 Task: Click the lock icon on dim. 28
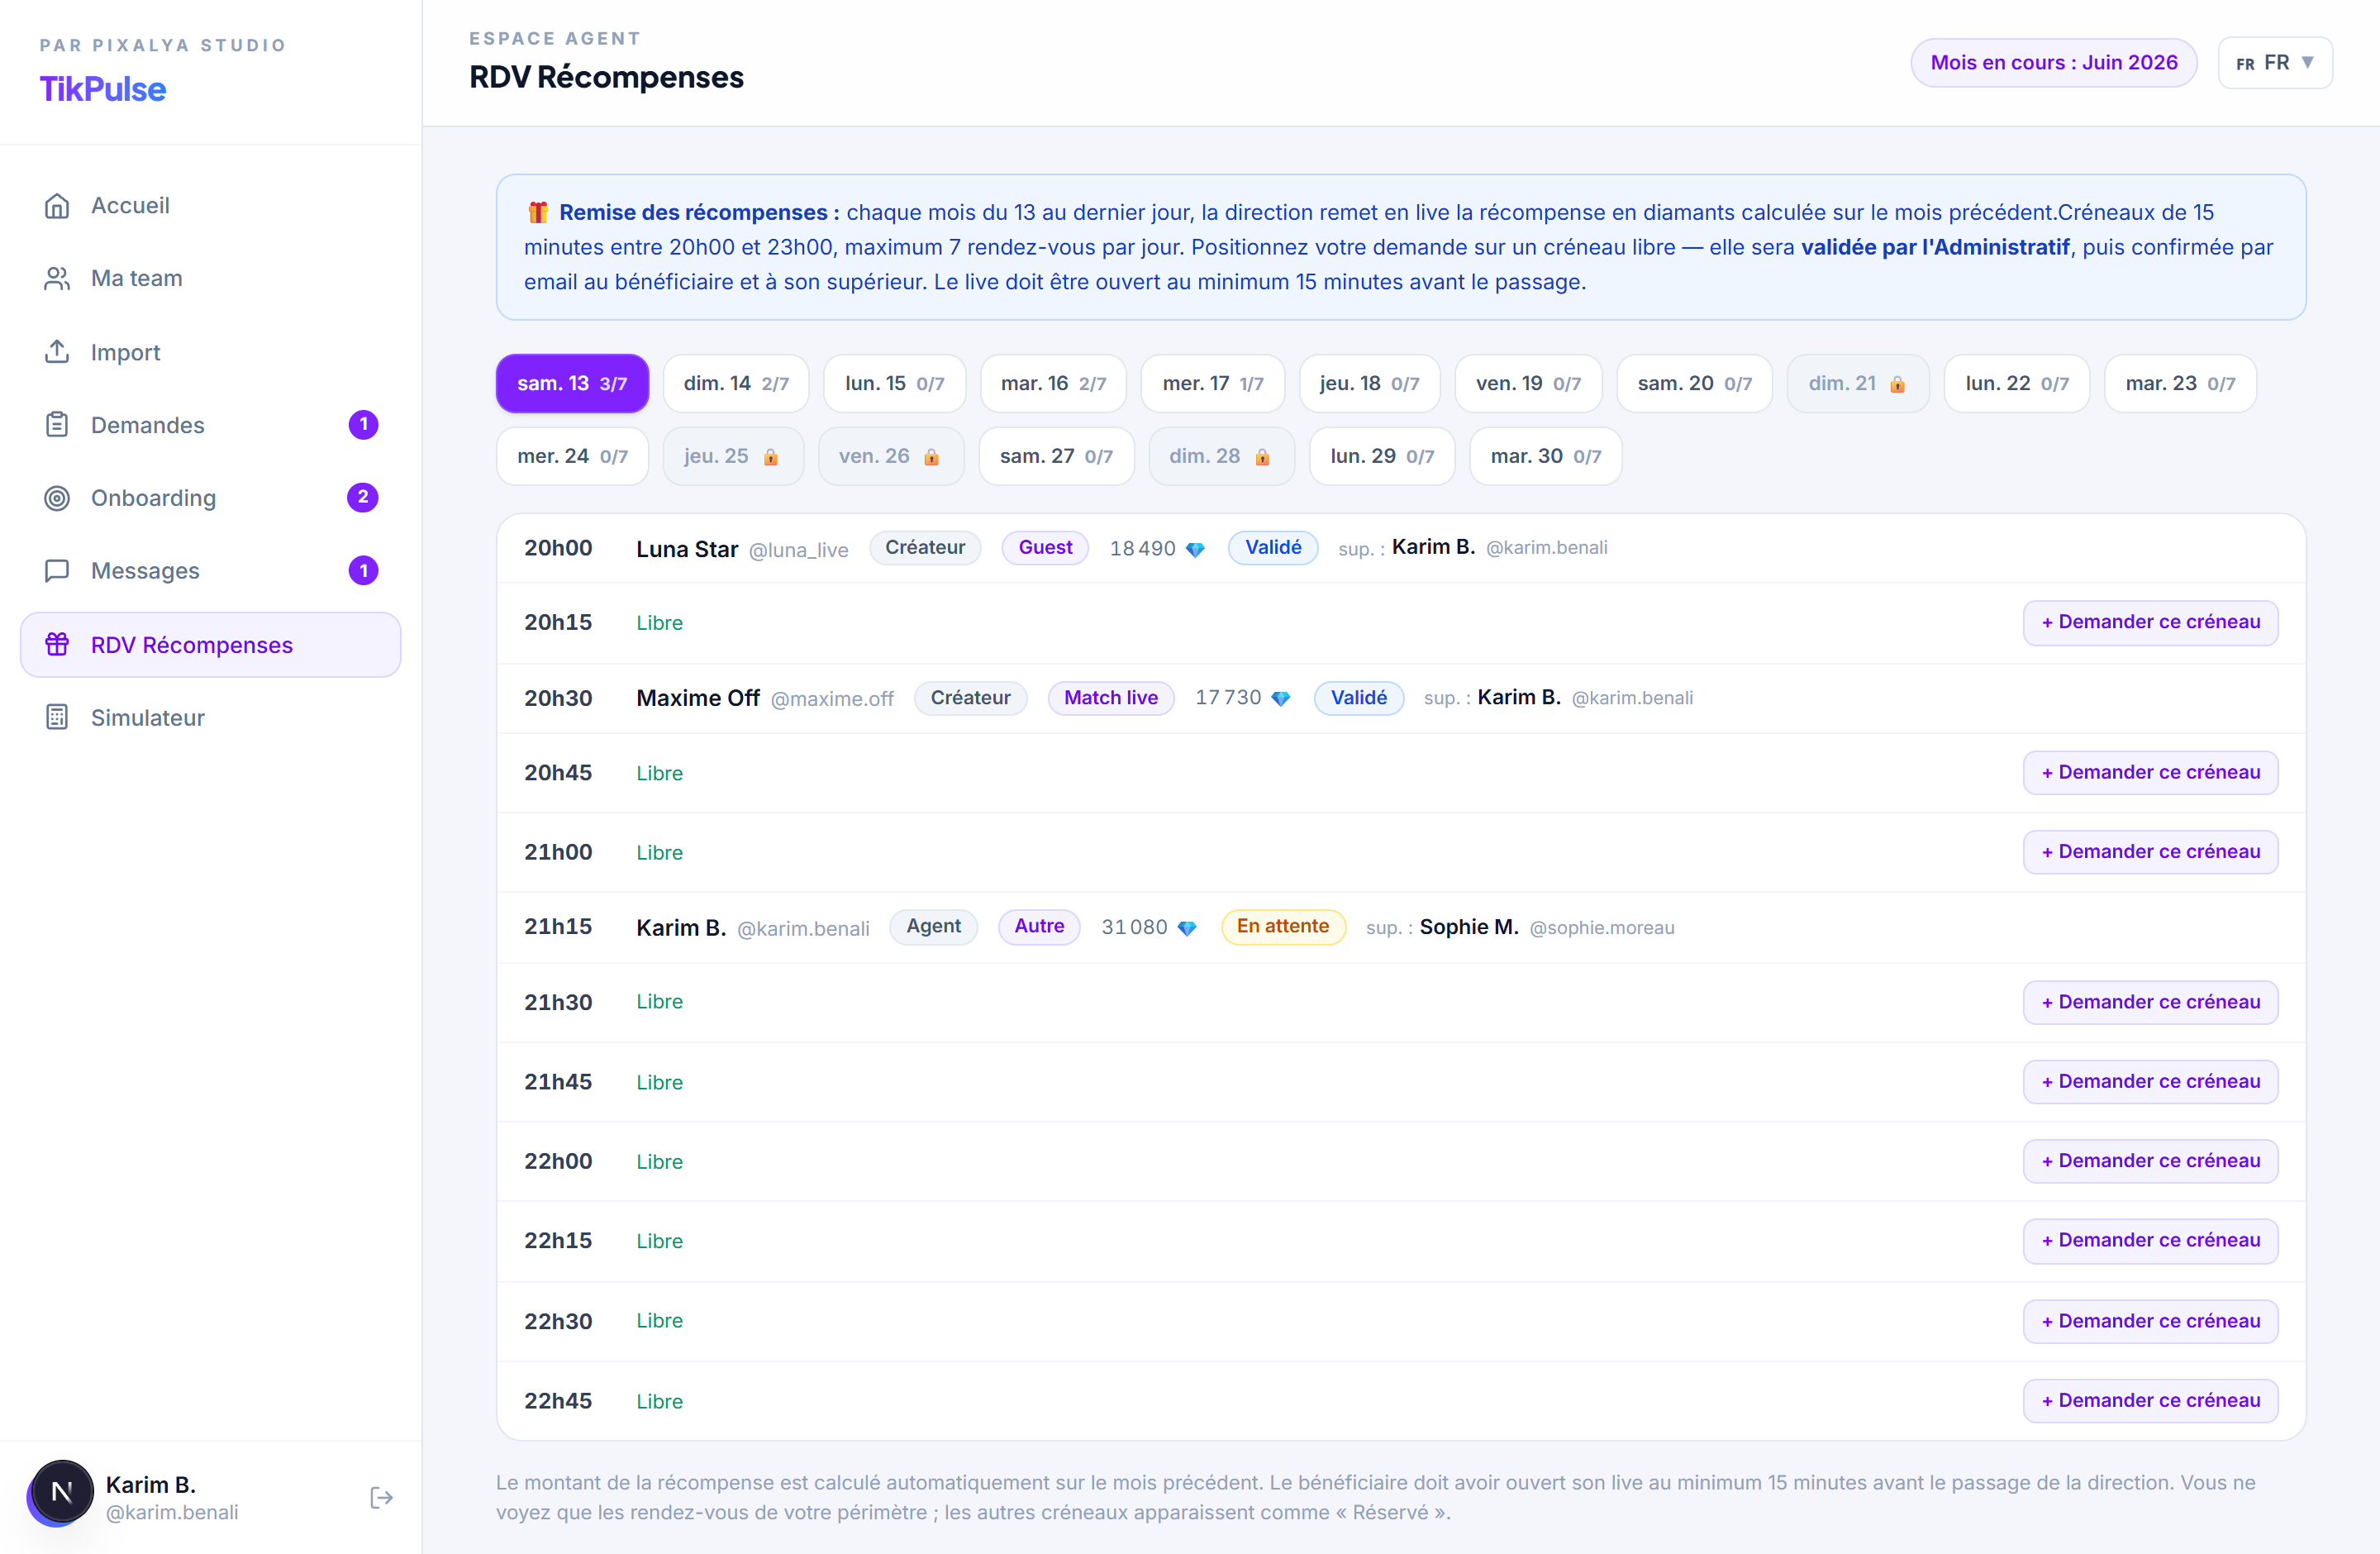1262,457
